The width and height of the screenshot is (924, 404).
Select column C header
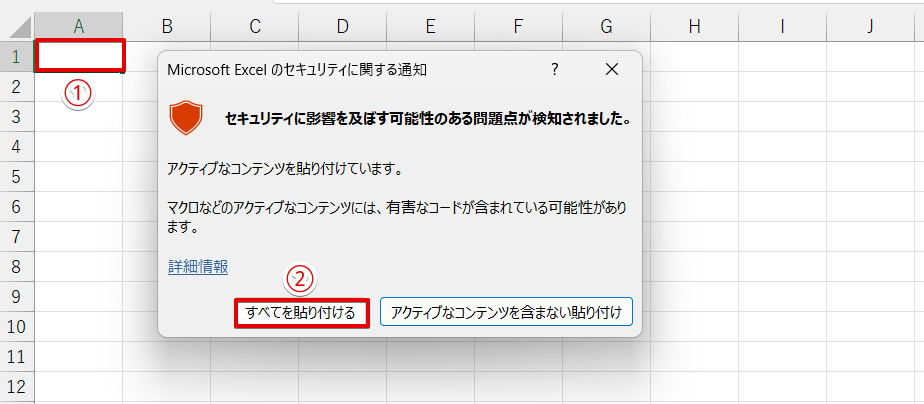(x=255, y=27)
